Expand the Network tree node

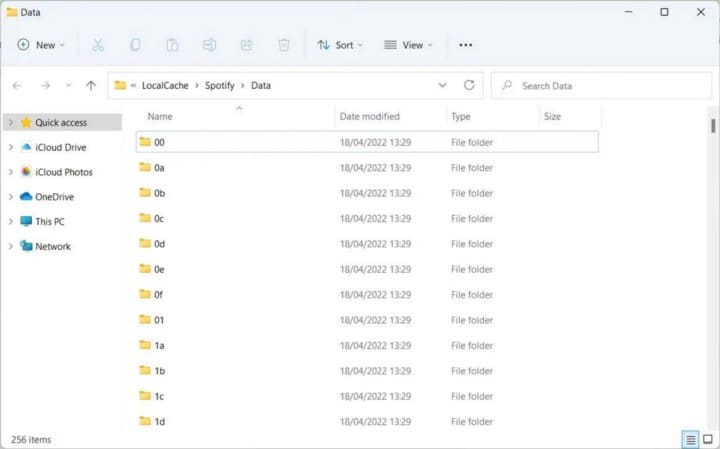(11, 247)
